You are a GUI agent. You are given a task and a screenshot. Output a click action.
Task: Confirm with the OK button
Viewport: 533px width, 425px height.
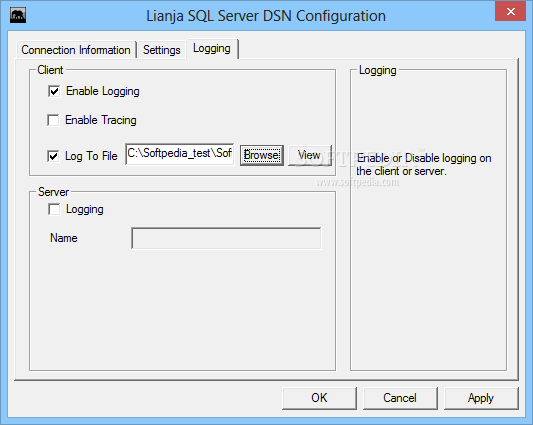tap(319, 398)
